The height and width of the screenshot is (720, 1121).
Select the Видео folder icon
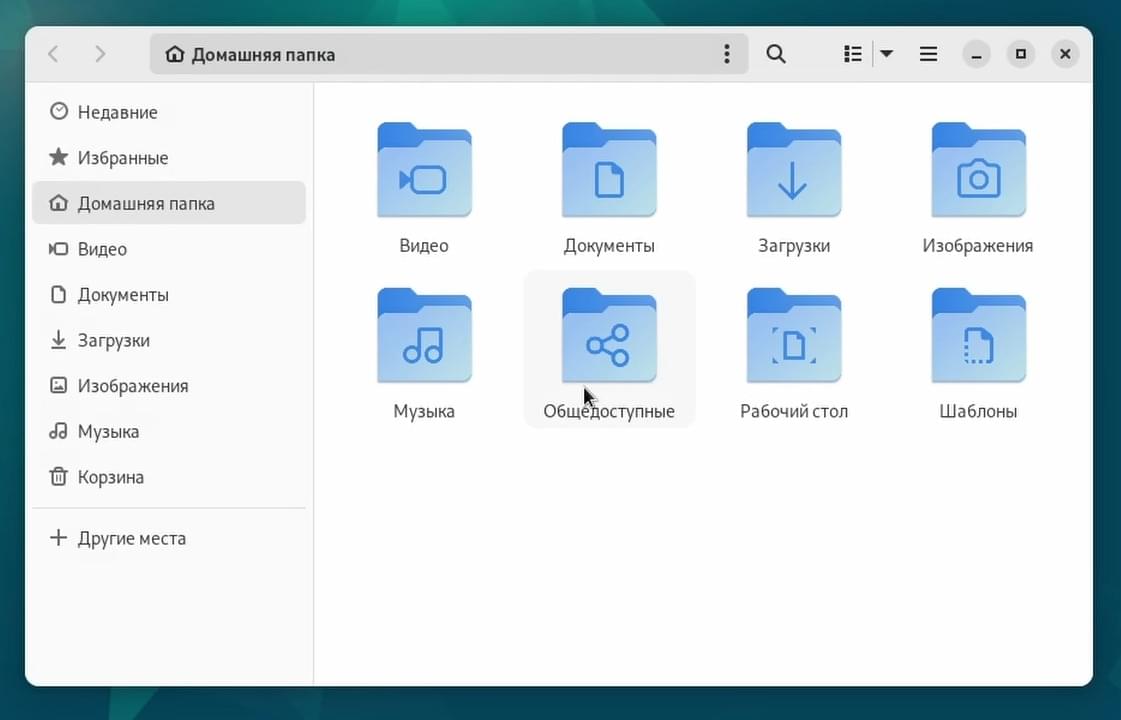(x=424, y=170)
